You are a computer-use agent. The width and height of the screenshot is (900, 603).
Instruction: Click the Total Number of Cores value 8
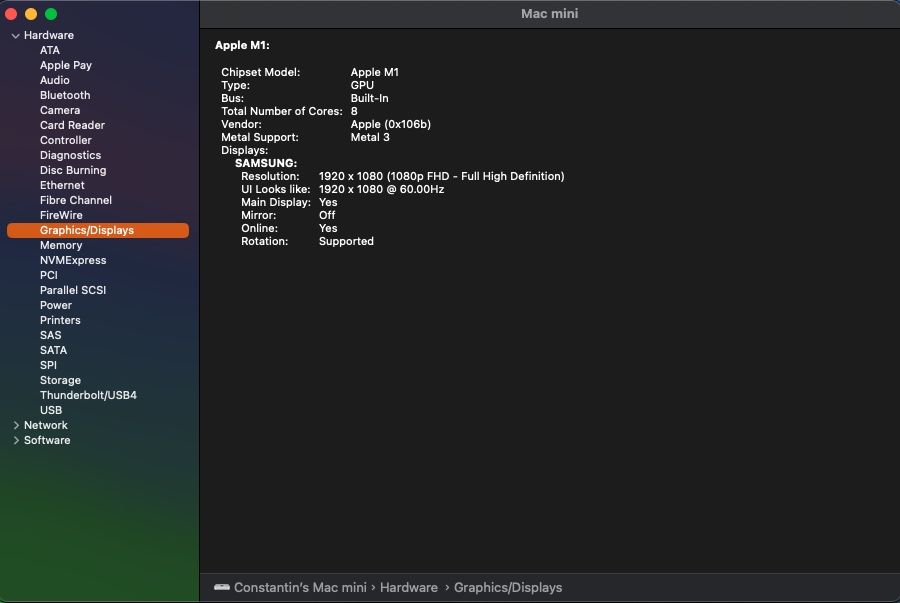tap(354, 111)
